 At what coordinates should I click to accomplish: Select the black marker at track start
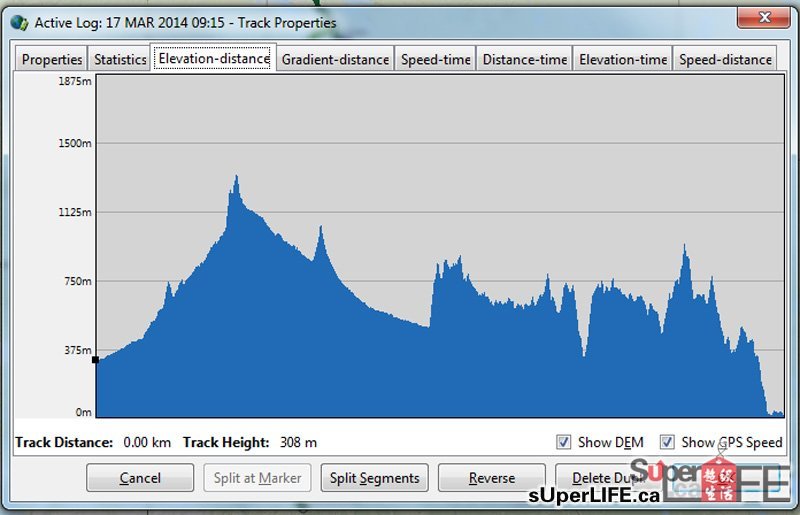pyautogui.click(x=95, y=360)
